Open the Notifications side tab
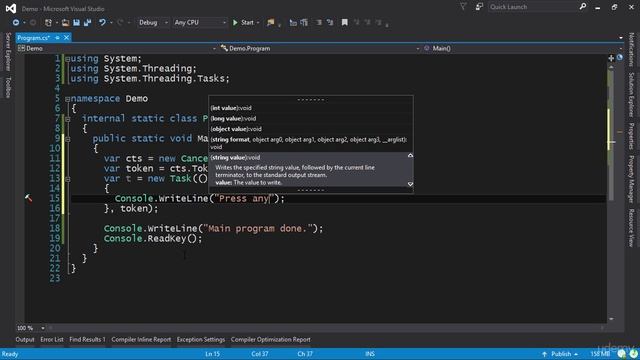Viewport: 640px width, 360px height. pos(631,49)
